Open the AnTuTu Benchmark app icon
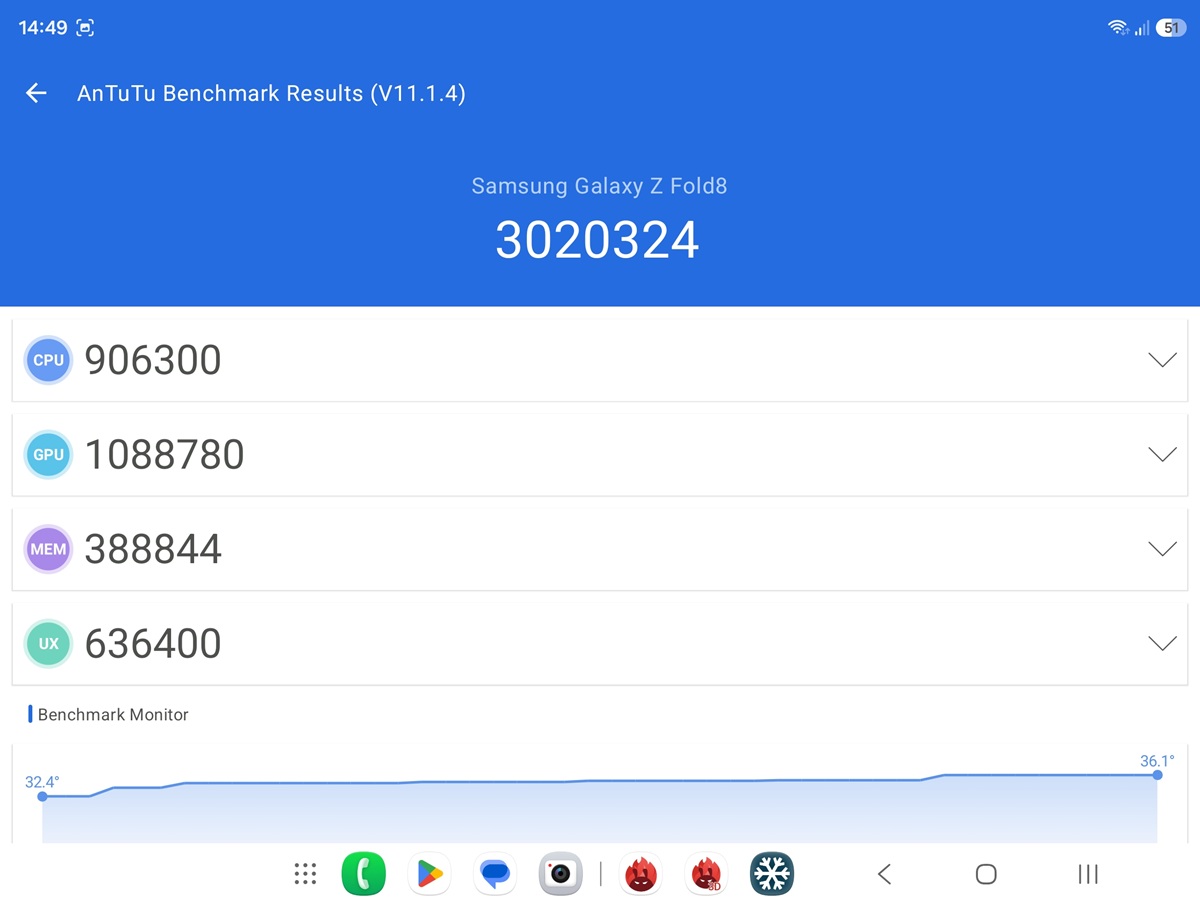 click(x=641, y=874)
